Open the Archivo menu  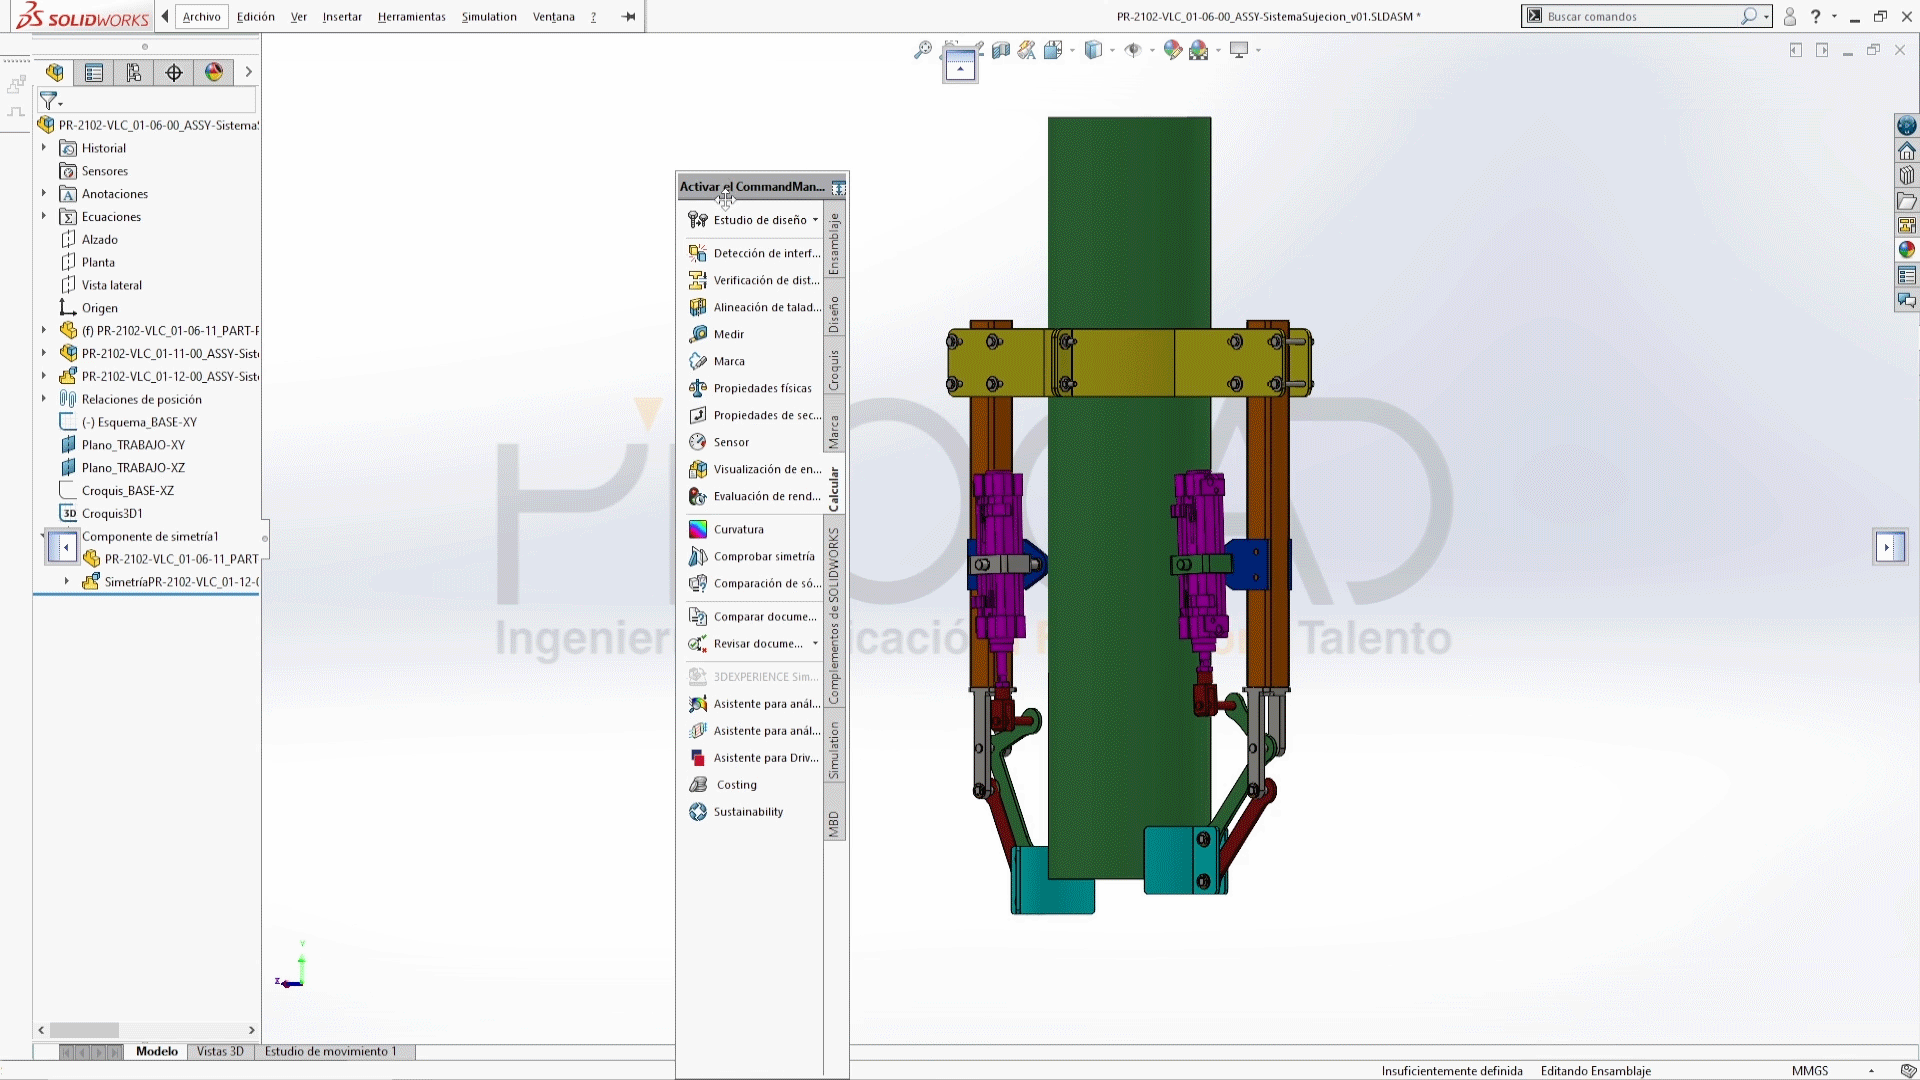click(x=202, y=17)
